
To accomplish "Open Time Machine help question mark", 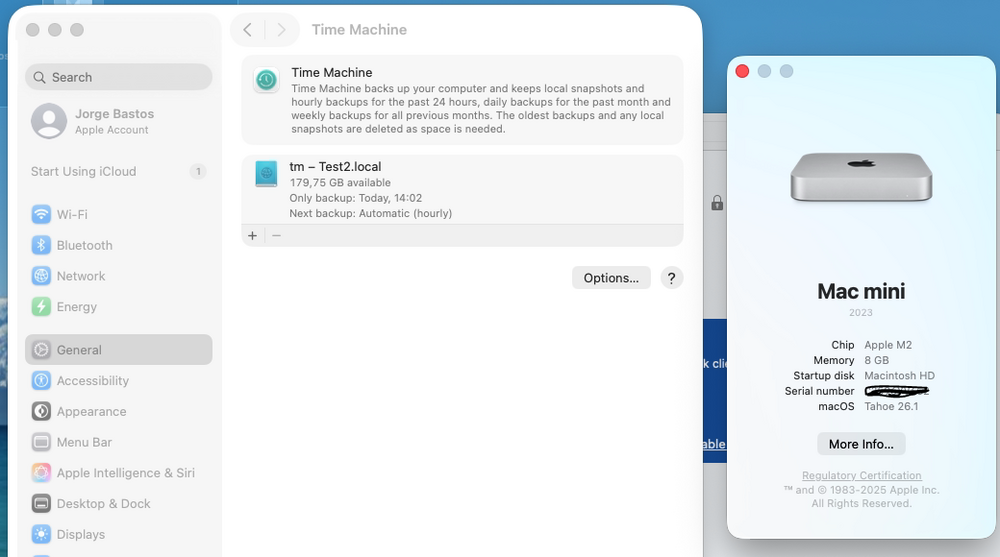I will (672, 278).
